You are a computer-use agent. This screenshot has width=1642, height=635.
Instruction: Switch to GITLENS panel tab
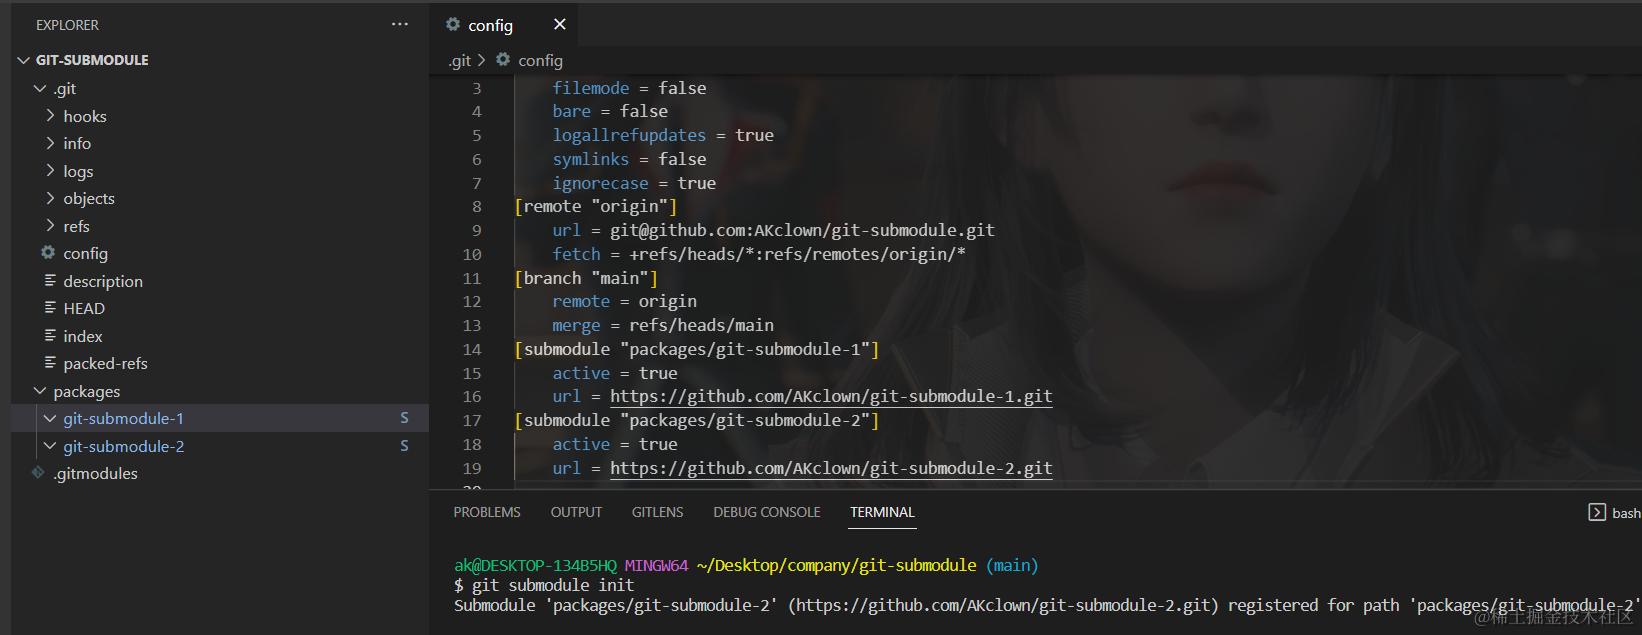pos(657,512)
